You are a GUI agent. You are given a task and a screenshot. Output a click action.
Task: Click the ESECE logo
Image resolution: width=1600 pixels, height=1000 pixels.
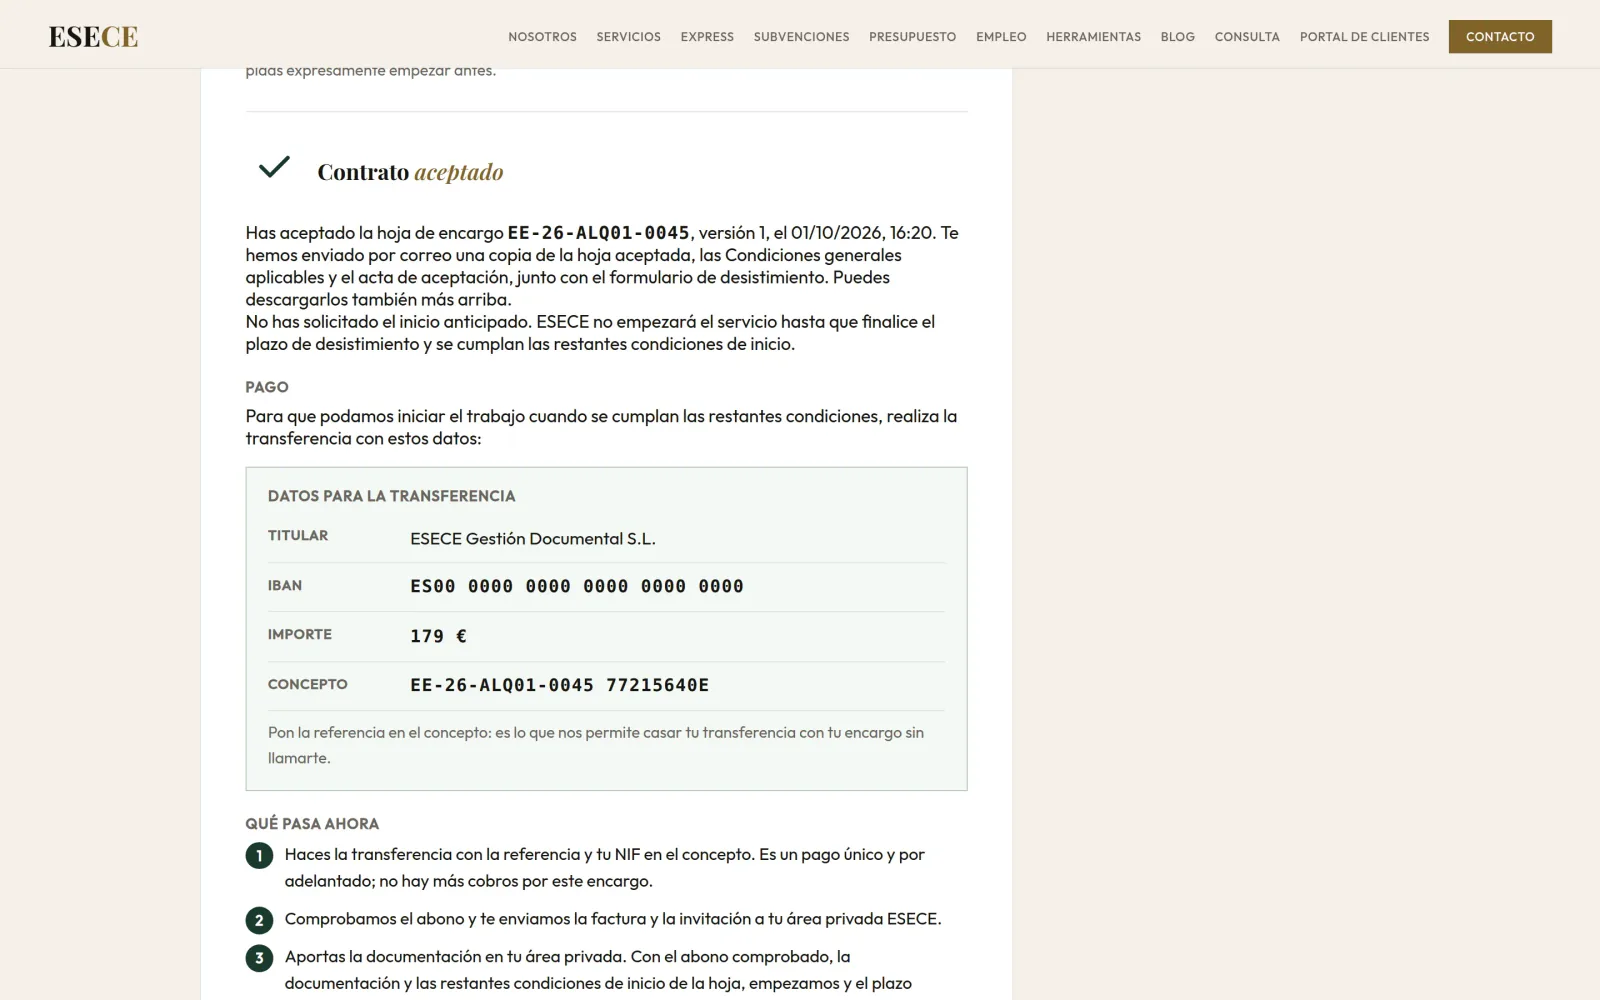93,37
